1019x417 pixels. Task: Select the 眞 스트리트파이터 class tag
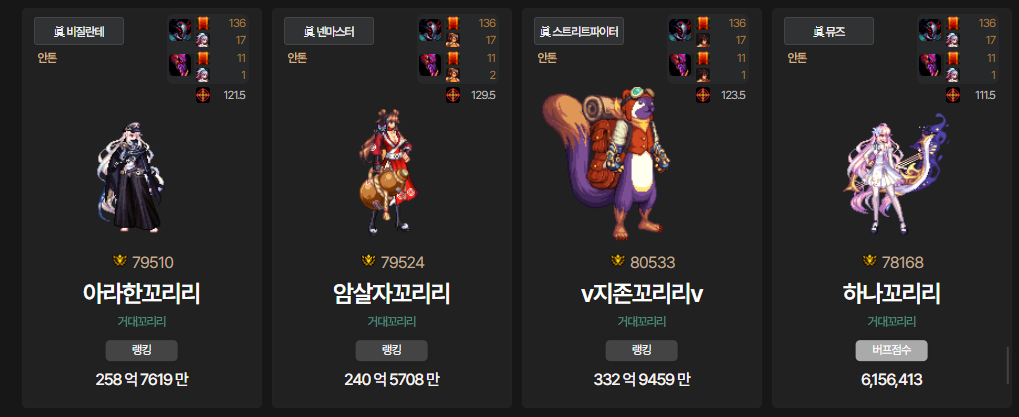(579, 31)
